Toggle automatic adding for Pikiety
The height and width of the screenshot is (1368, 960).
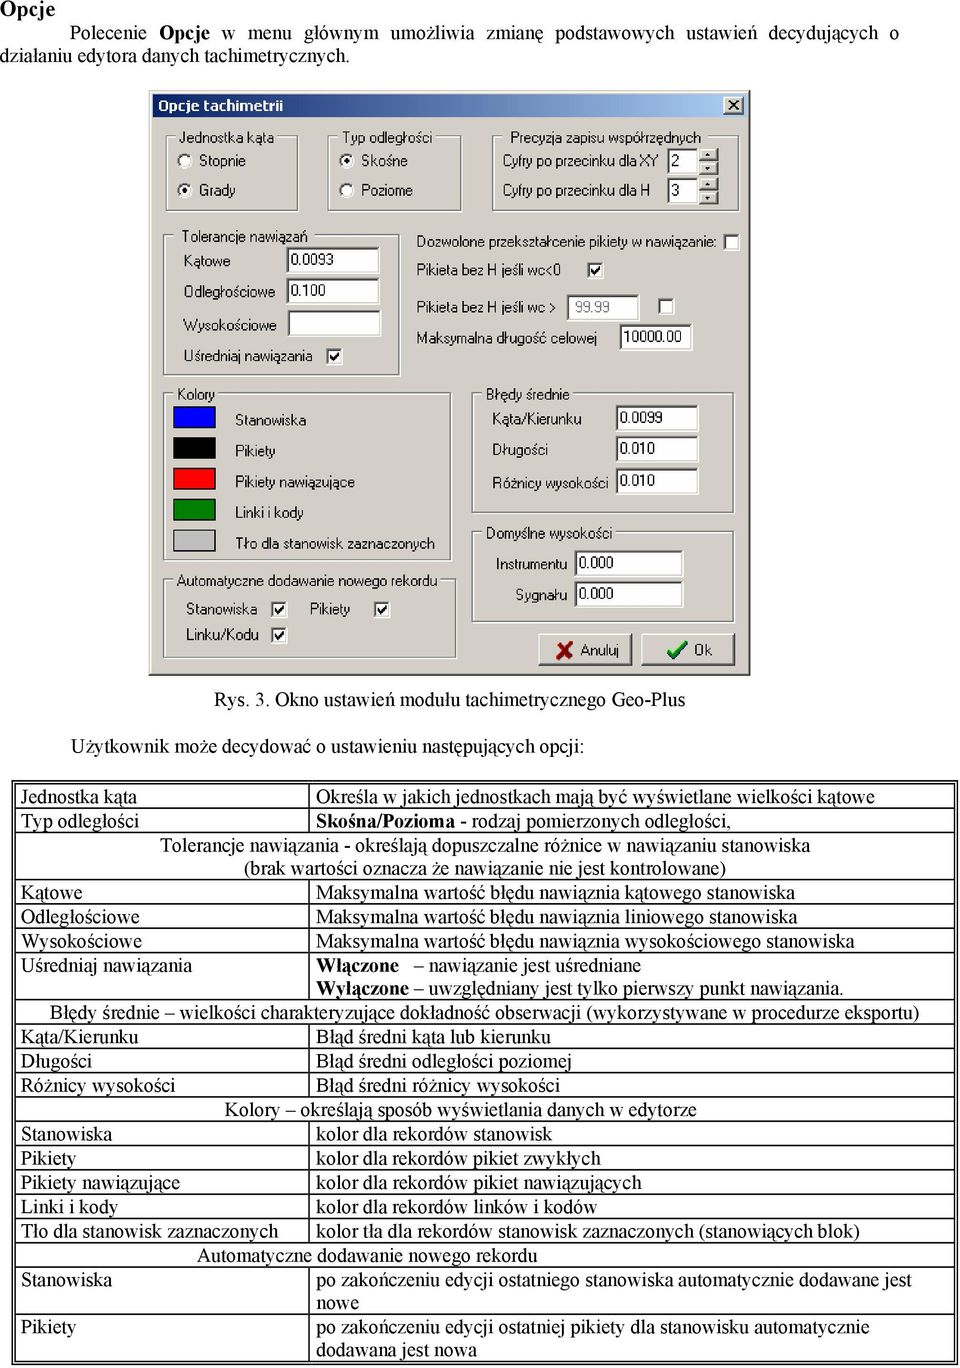click(x=381, y=609)
